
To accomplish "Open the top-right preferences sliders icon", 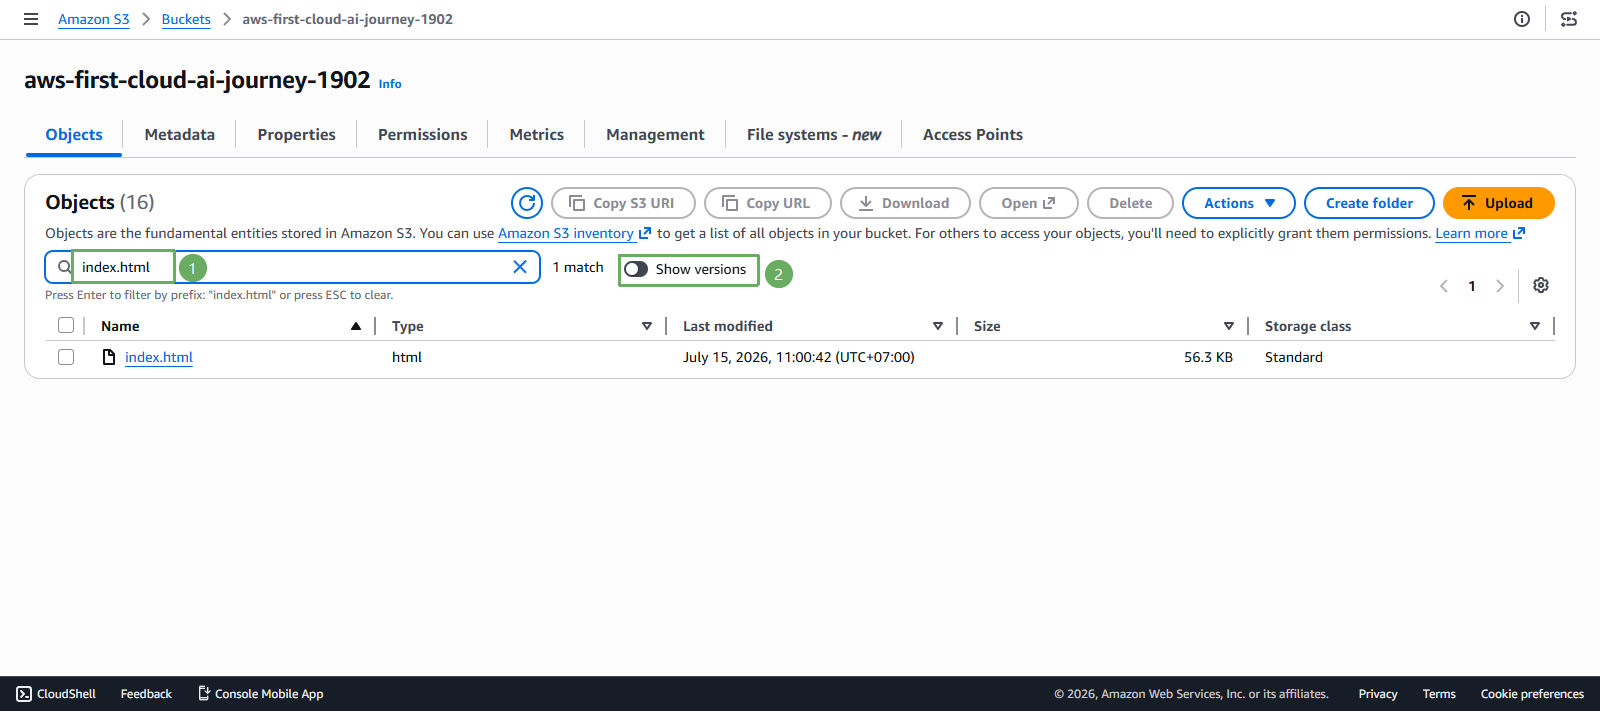I will click(x=1569, y=19).
